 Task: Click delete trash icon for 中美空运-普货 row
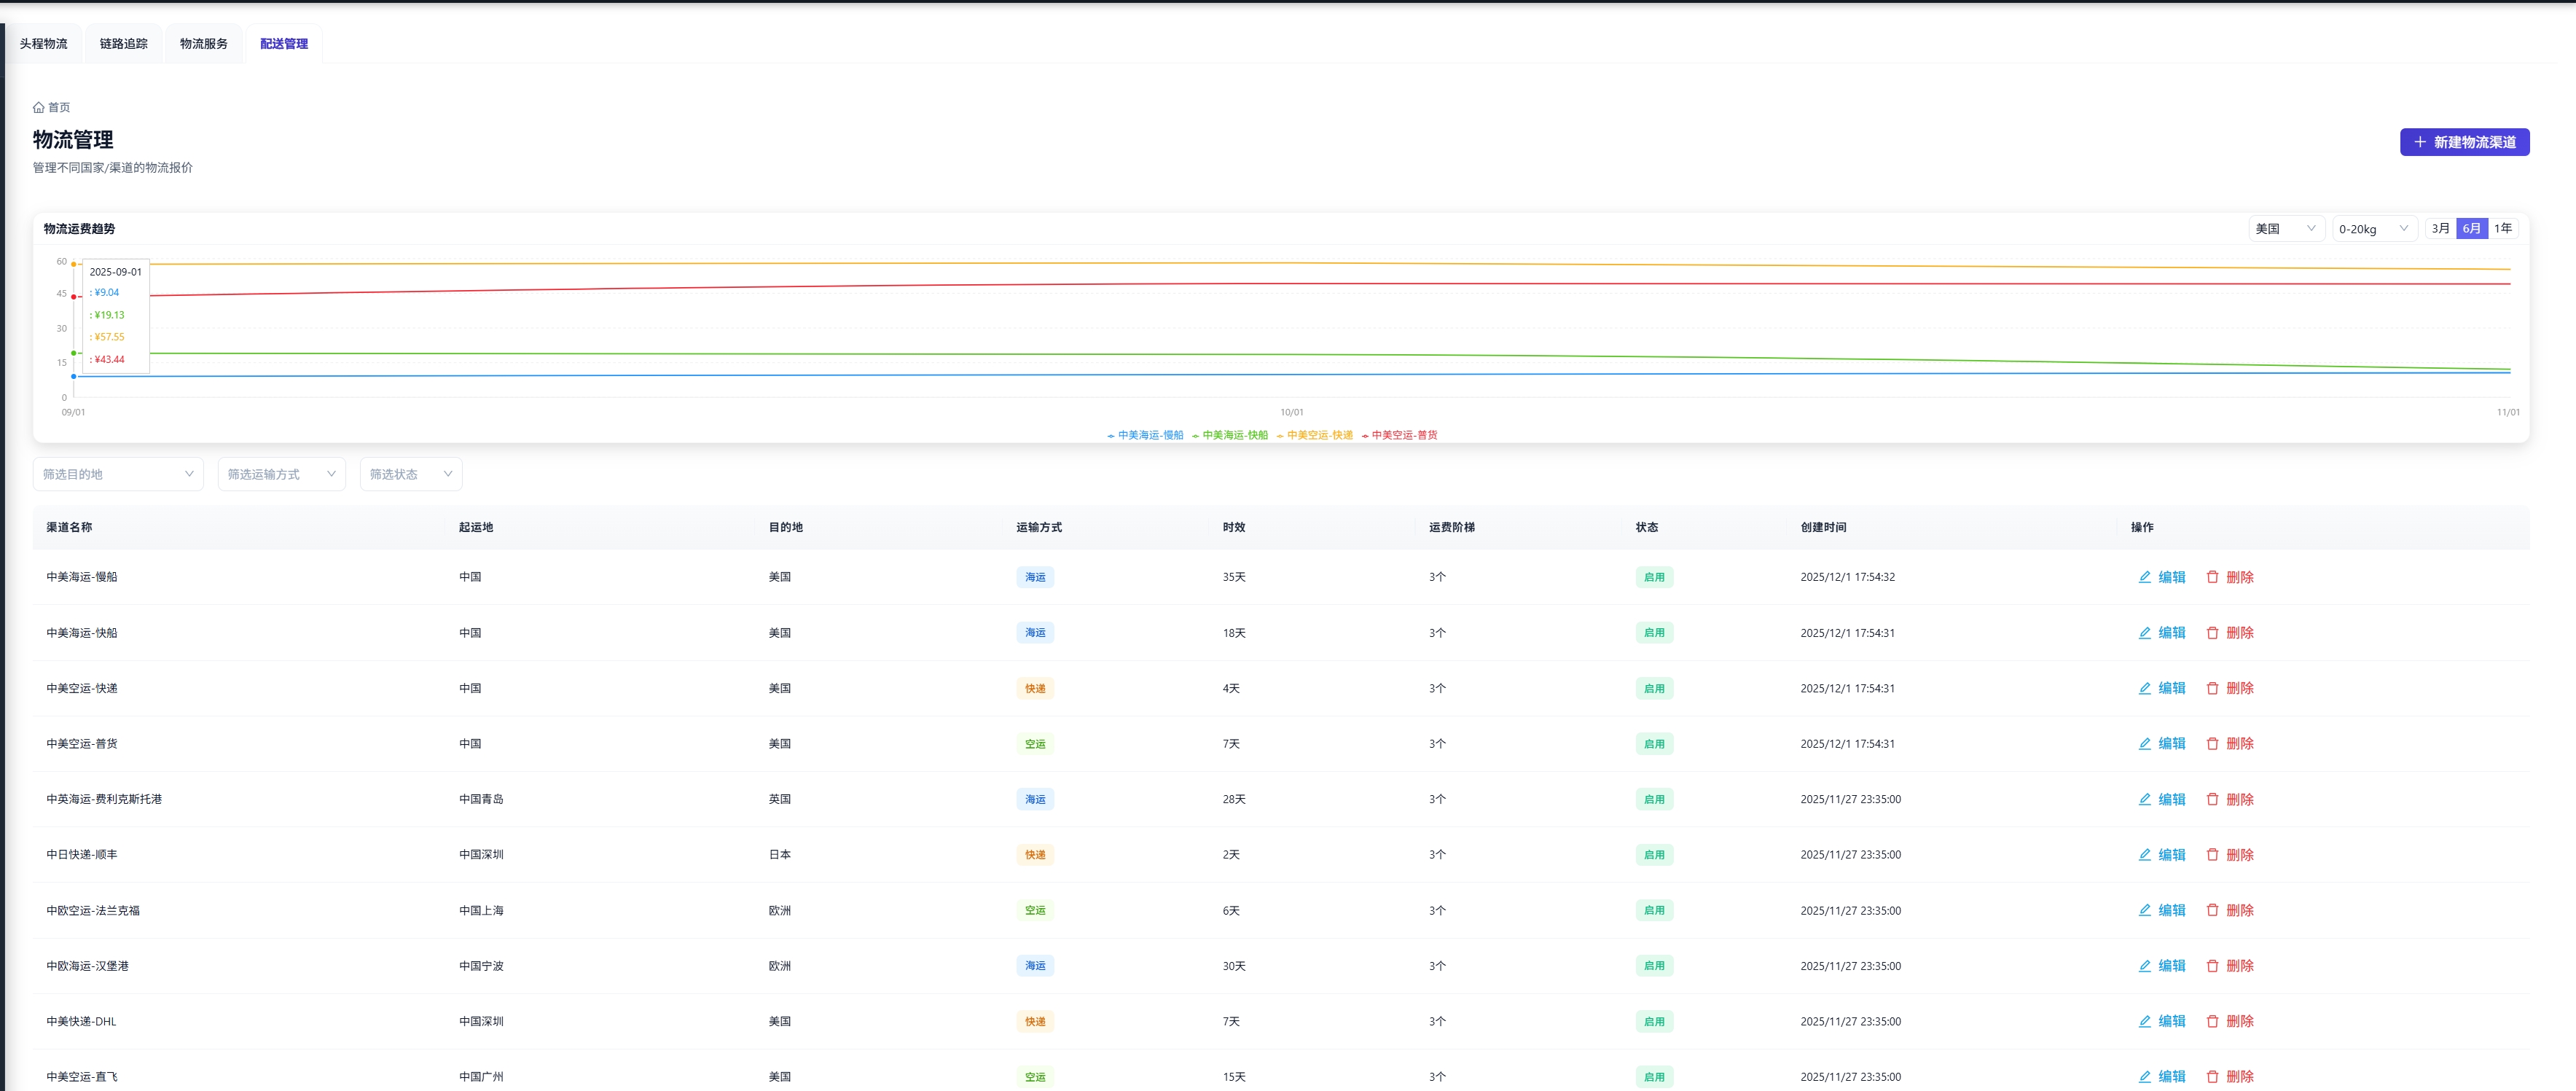point(2212,744)
